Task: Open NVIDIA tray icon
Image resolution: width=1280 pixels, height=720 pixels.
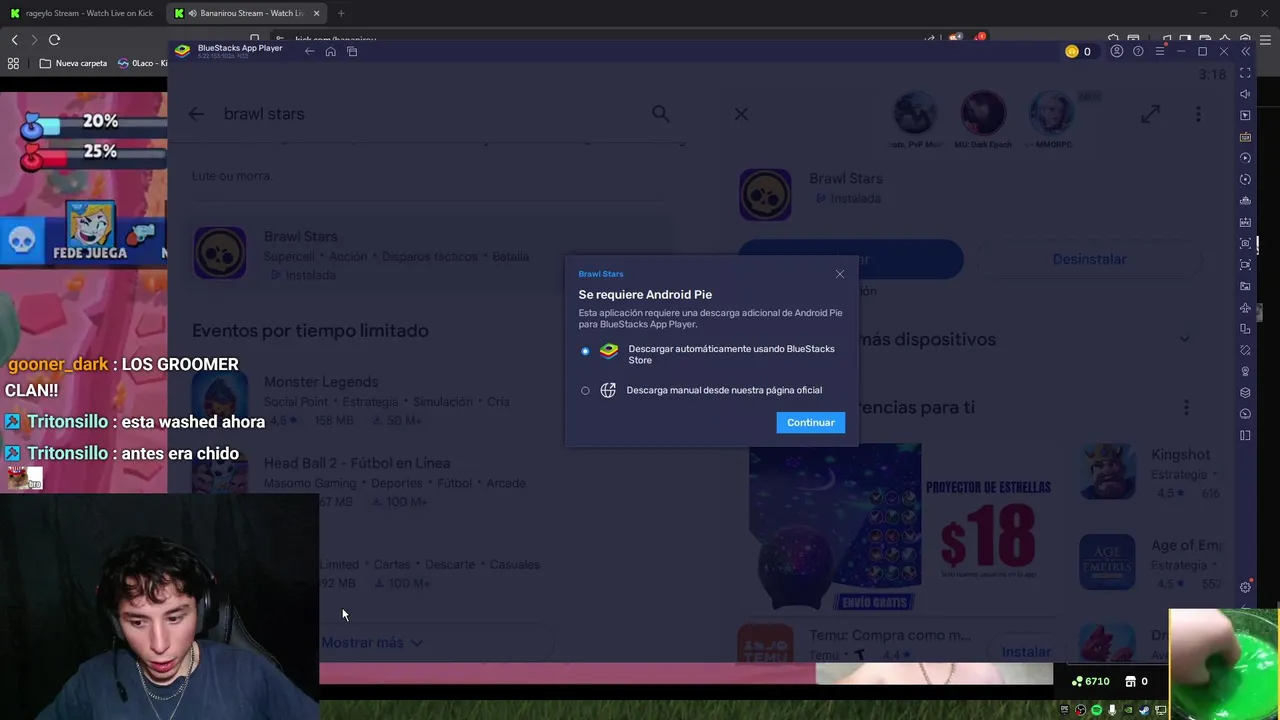Action: [x=1129, y=710]
